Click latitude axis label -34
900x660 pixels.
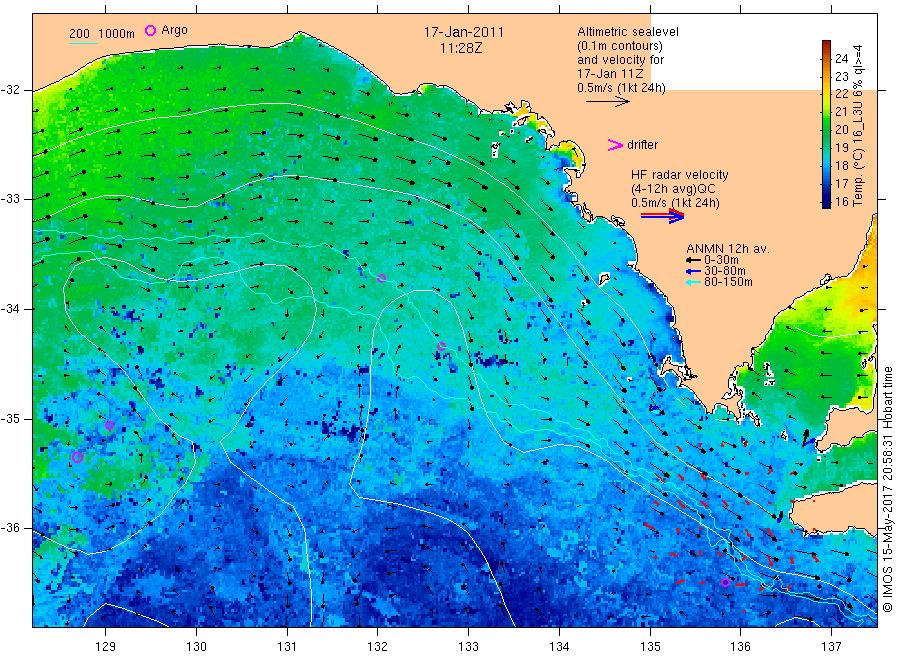[x=10, y=309]
